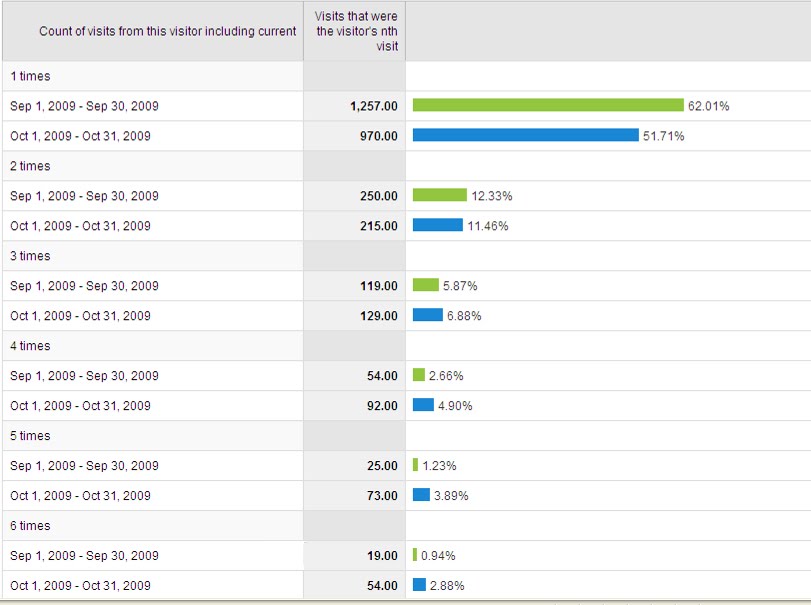Screen dimensions: 811x605
Task: Click the 1,257.00 visits value
Action: pos(374,106)
